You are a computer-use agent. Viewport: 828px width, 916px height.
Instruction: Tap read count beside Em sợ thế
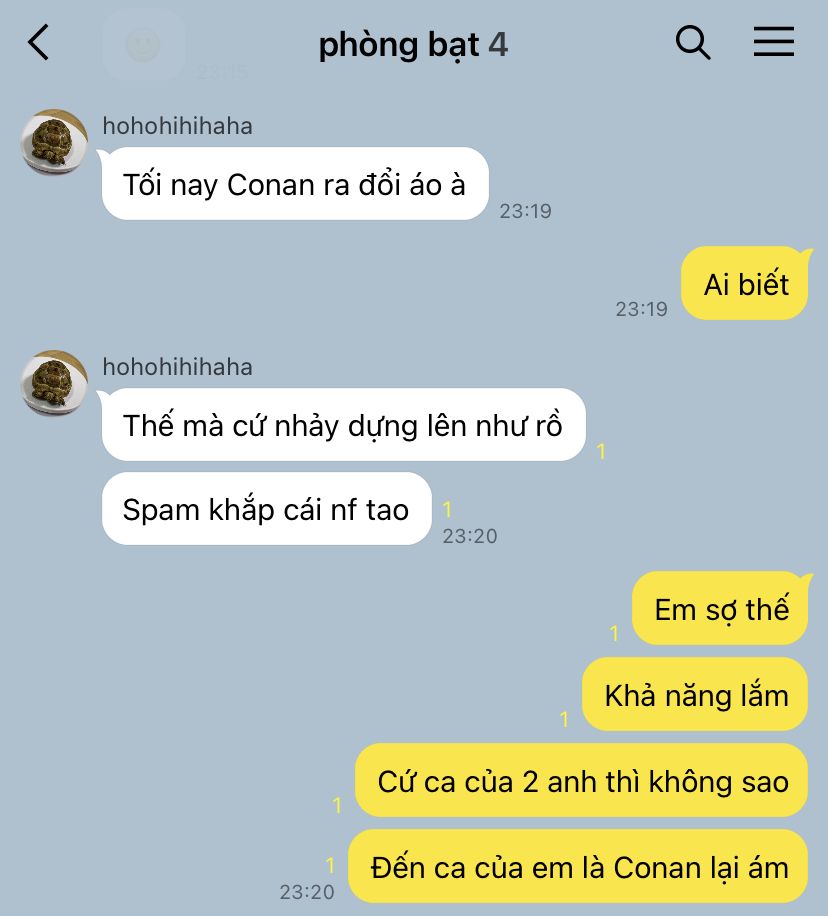click(614, 634)
